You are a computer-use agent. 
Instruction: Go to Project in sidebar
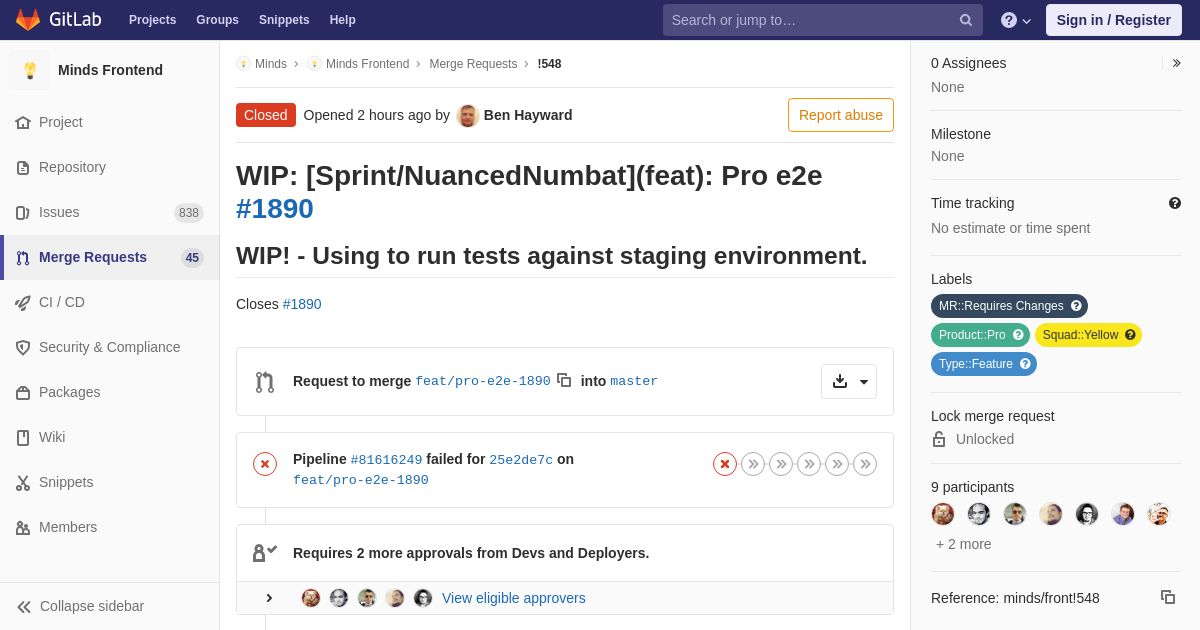[110, 122]
